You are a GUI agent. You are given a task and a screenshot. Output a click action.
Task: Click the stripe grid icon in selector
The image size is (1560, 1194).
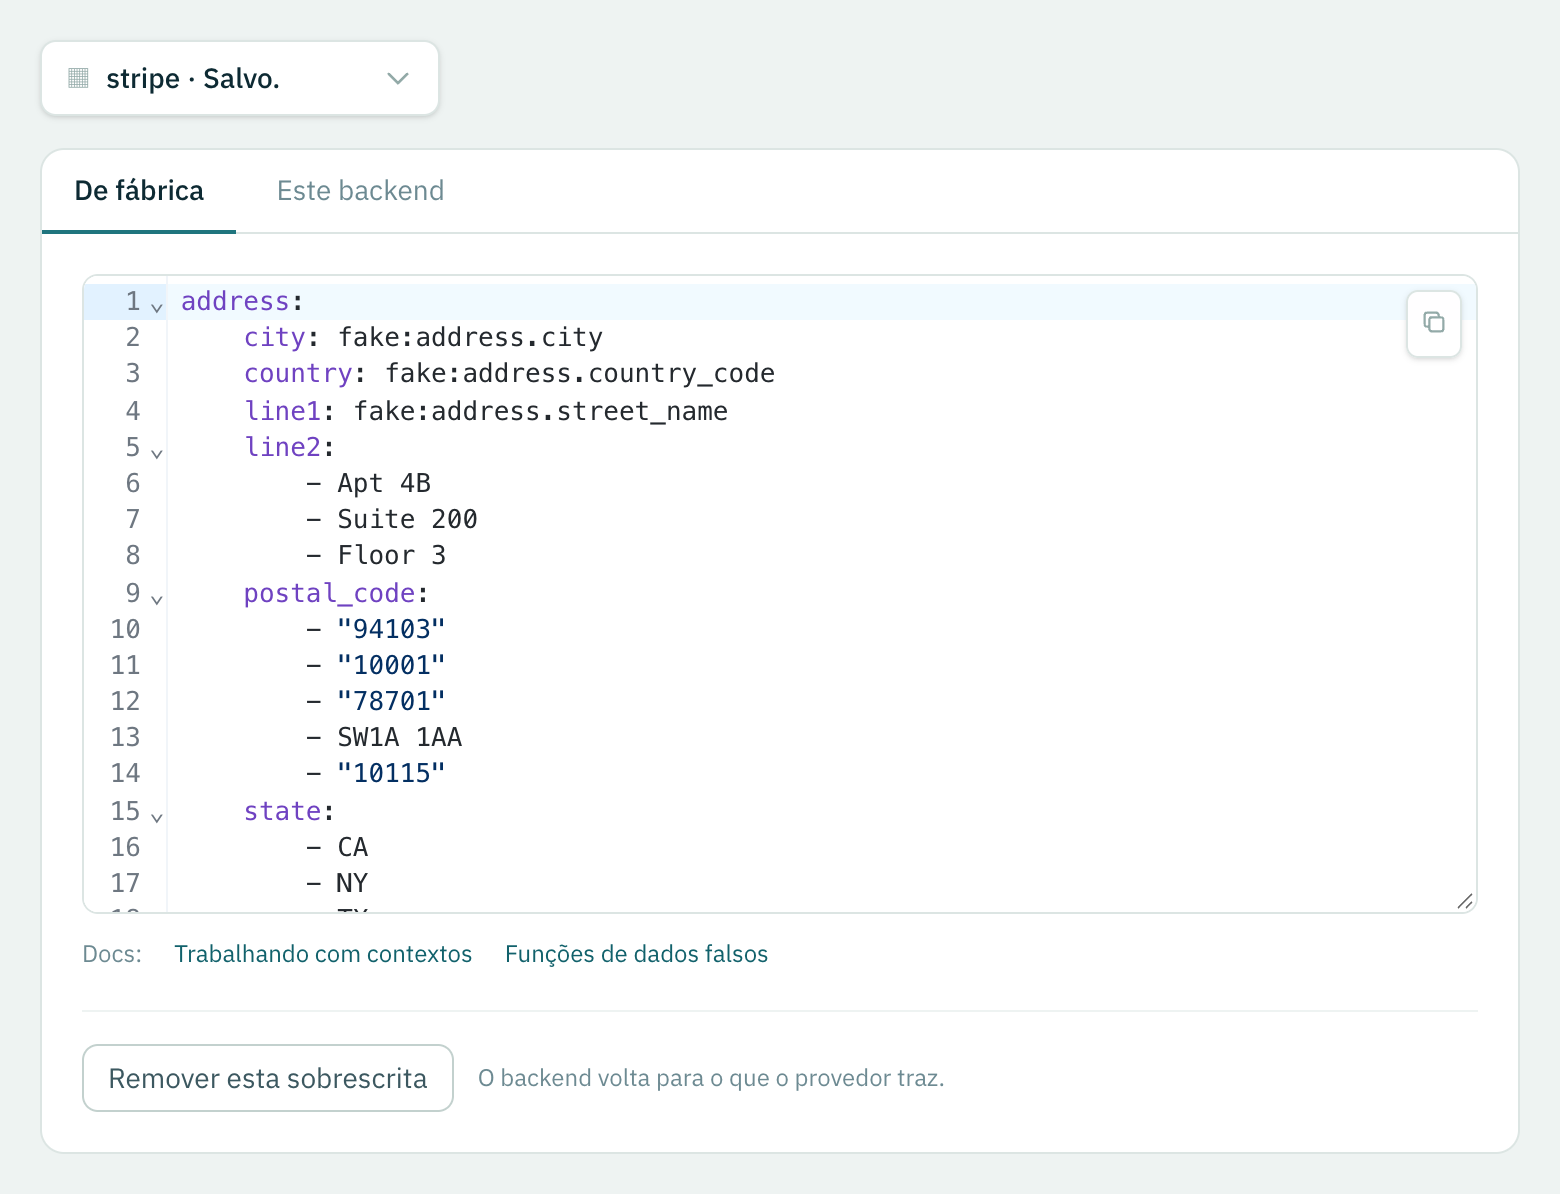[78, 78]
